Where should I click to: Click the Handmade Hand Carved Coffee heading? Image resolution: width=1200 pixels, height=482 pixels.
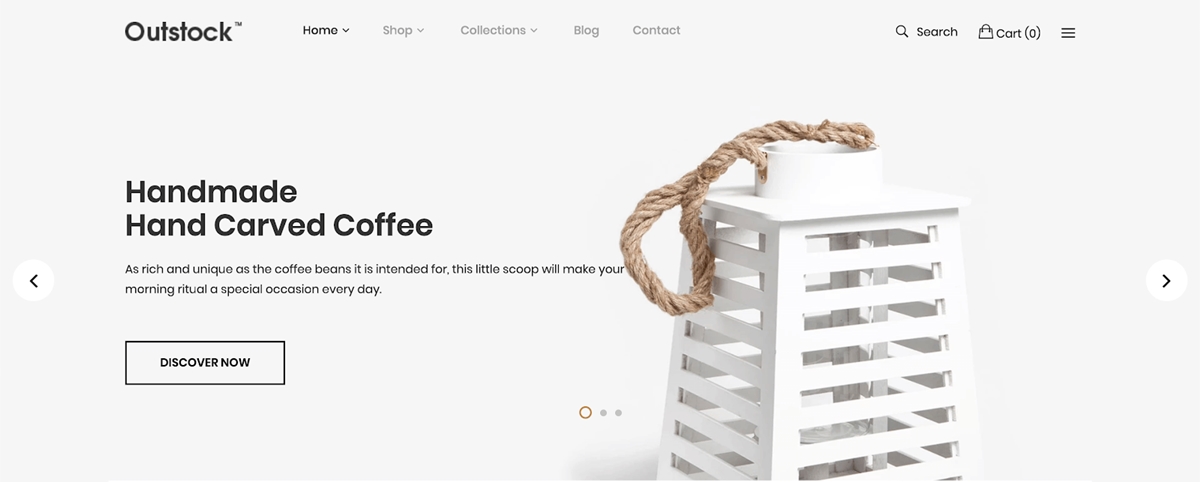point(279,208)
